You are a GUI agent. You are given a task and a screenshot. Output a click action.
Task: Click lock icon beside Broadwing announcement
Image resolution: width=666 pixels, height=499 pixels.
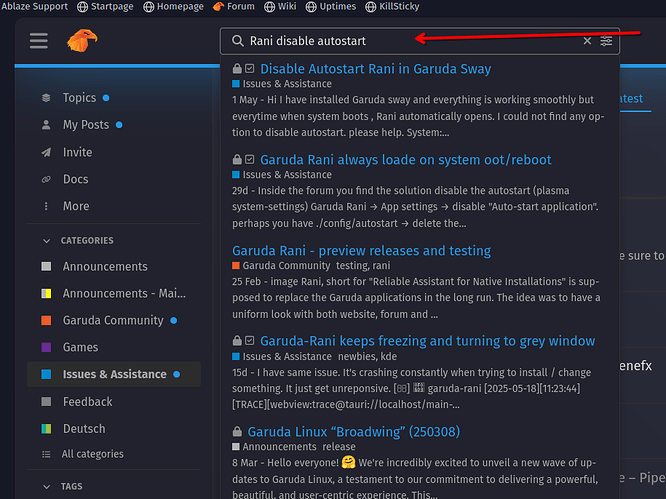click(x=237, y=431)
